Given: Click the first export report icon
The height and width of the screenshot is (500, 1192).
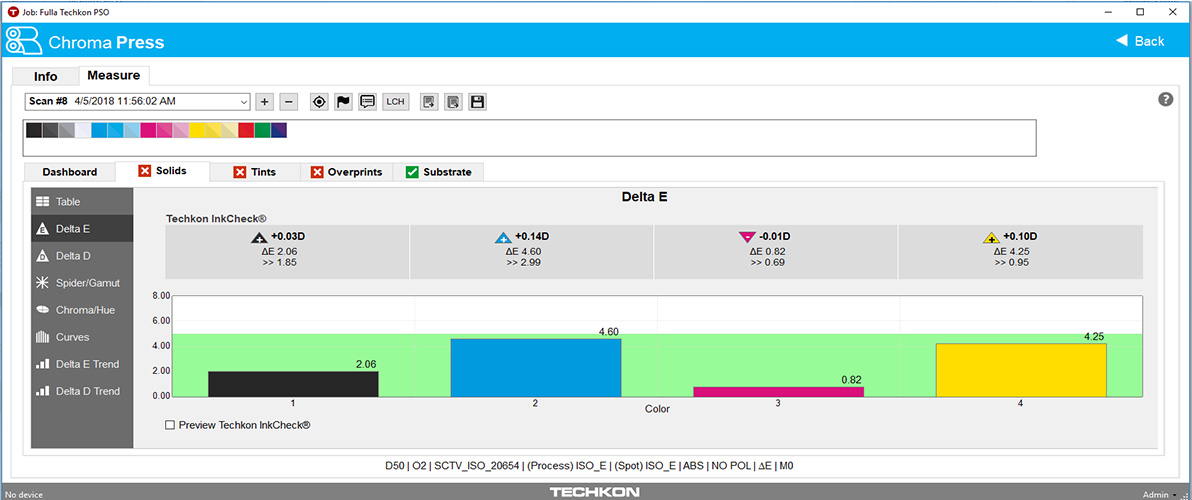Looking at the screenshot, I should coord(429,102).
